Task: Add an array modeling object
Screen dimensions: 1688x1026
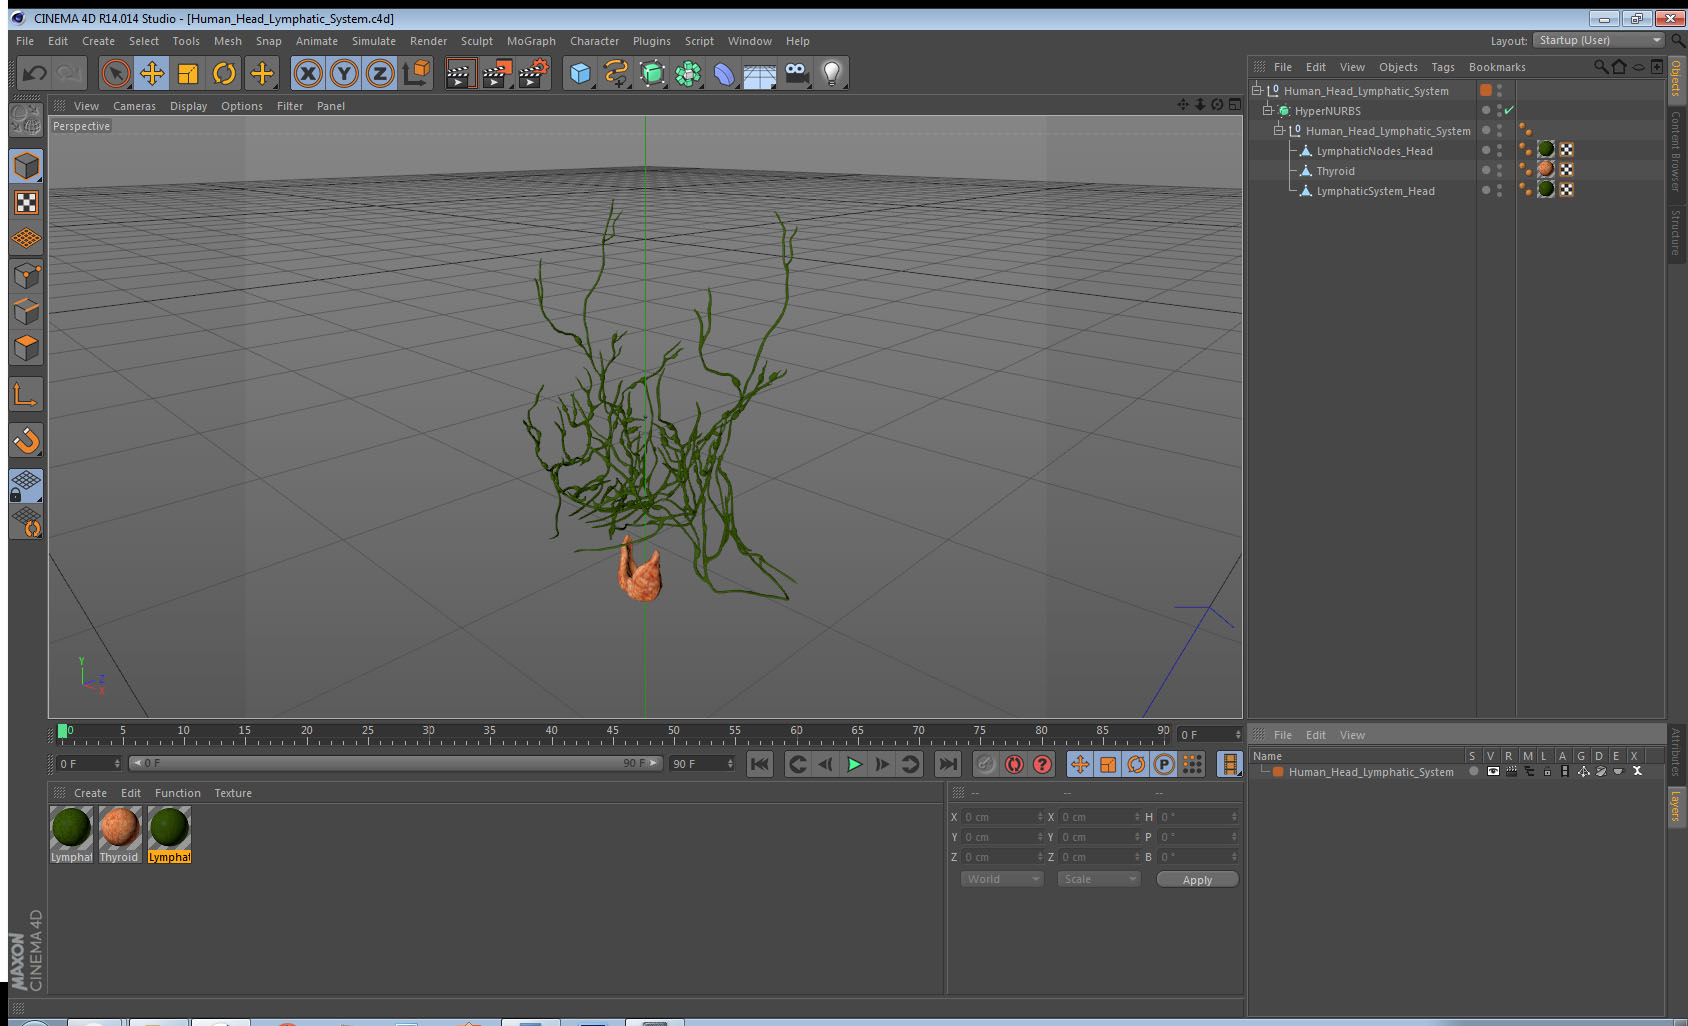Action: 688,73
